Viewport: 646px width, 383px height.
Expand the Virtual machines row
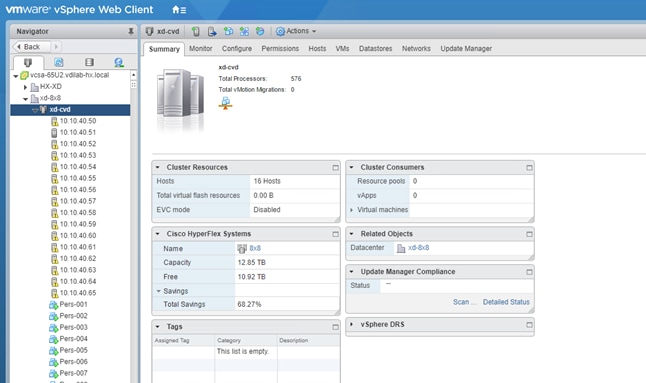pyautogui.click(x=351, y=210)
